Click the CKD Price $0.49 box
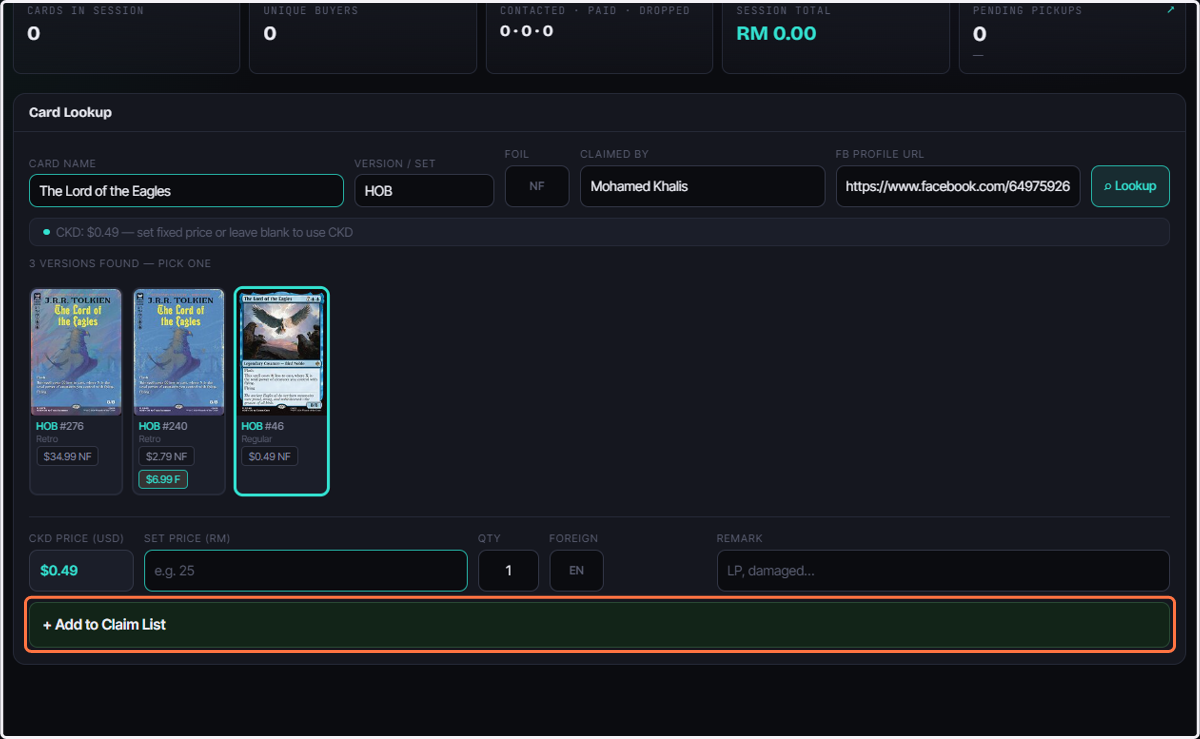The height and width of the screenshot is (739, 1200). tap(81, 570)
